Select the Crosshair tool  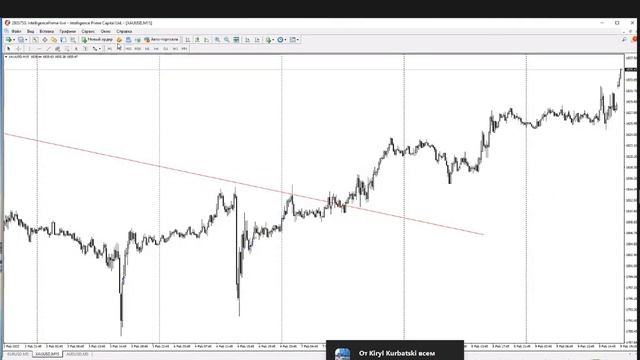coord(18,49)
